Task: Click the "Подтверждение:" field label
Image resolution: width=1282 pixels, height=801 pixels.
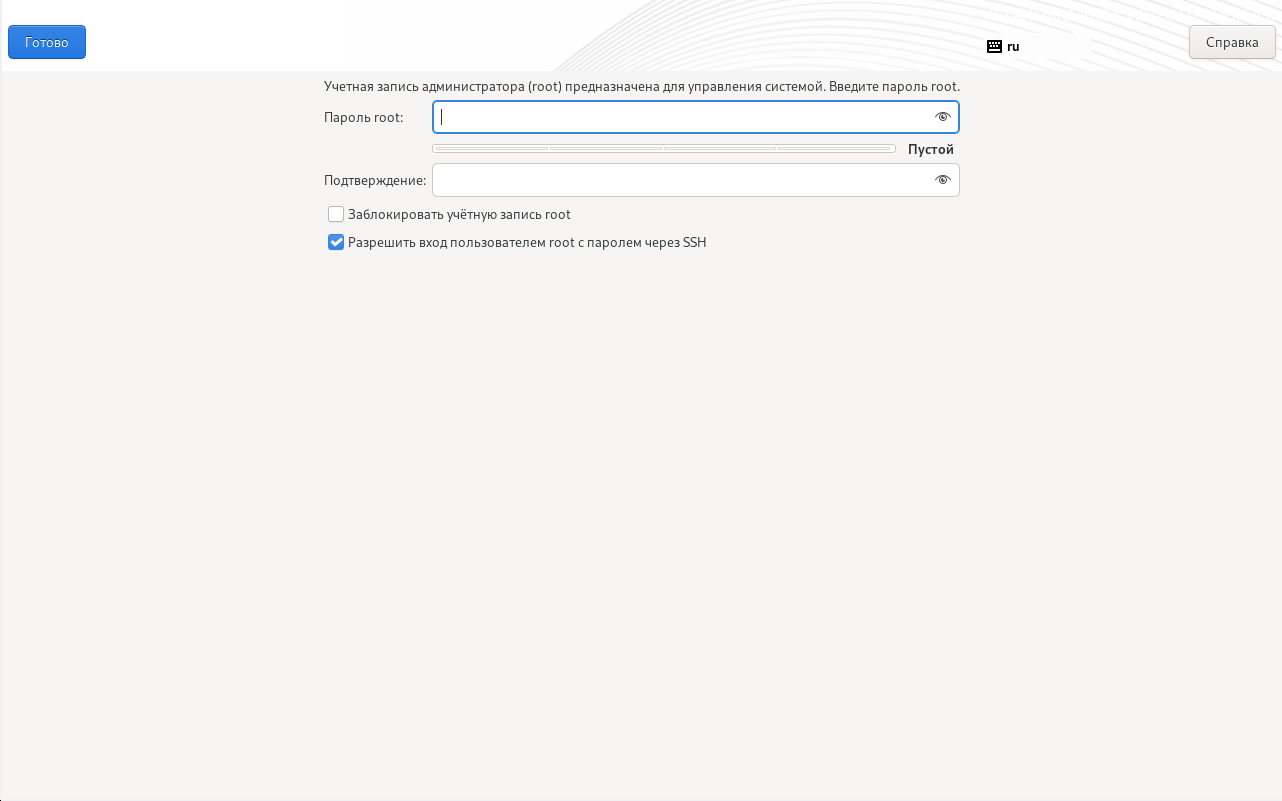Action: 375,180
